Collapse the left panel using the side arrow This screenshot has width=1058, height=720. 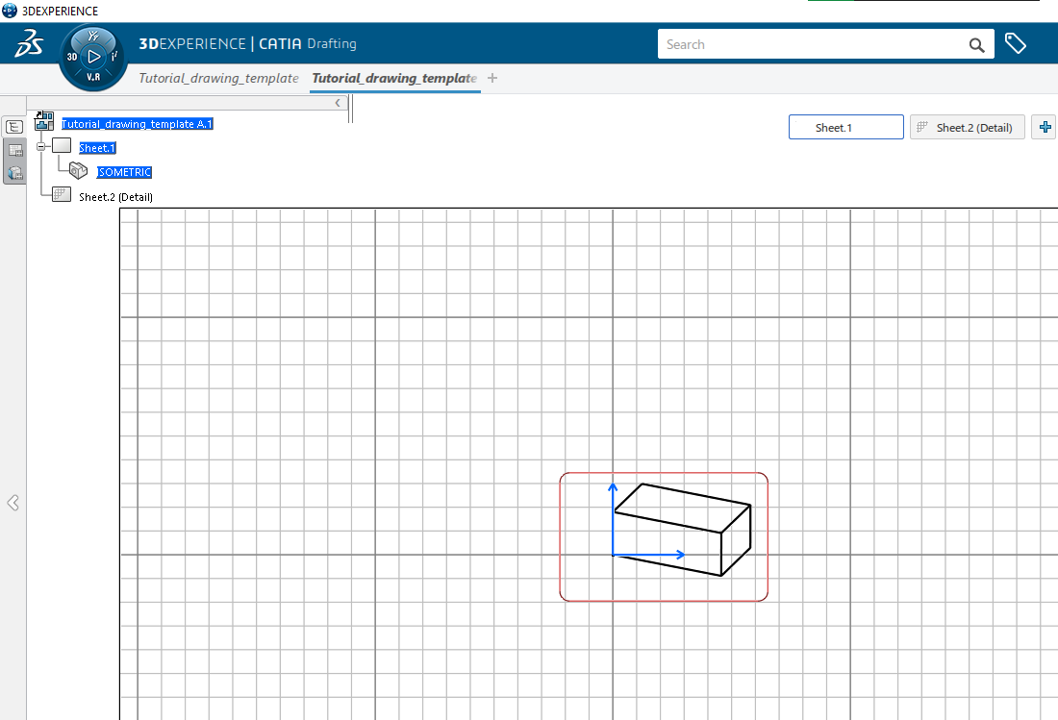coord(13,503)
